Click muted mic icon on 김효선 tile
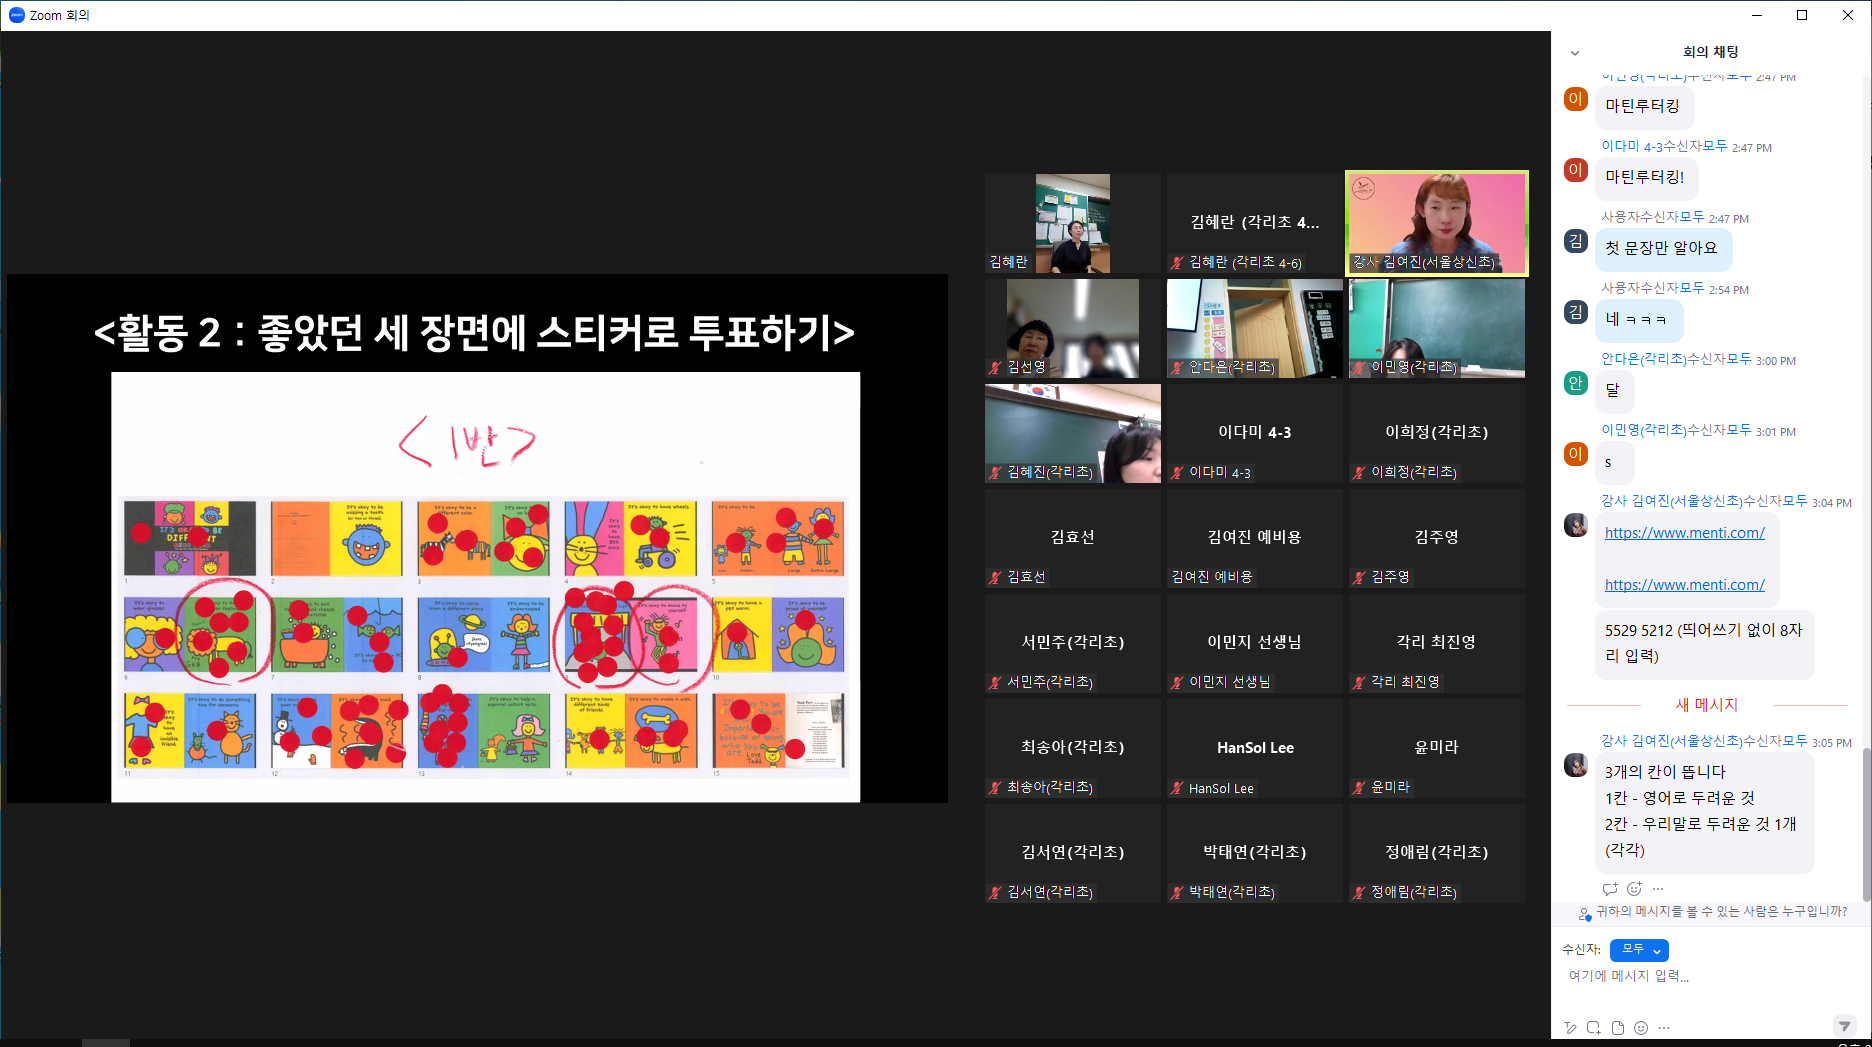The image size is (1872, 1047). 995,577
